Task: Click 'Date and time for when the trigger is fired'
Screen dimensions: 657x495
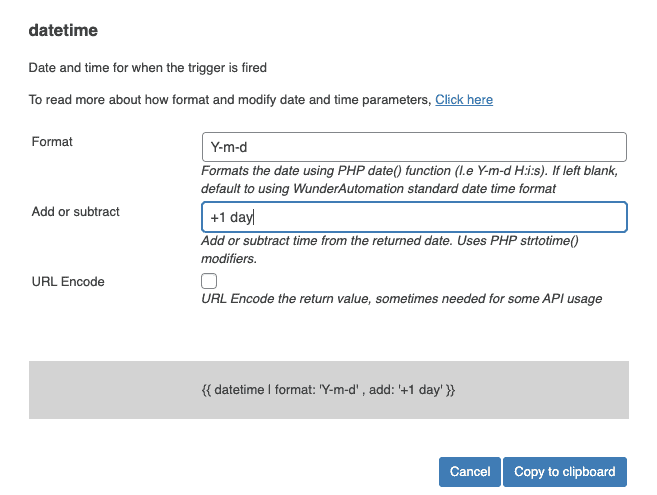Action: tap(148, 68)
